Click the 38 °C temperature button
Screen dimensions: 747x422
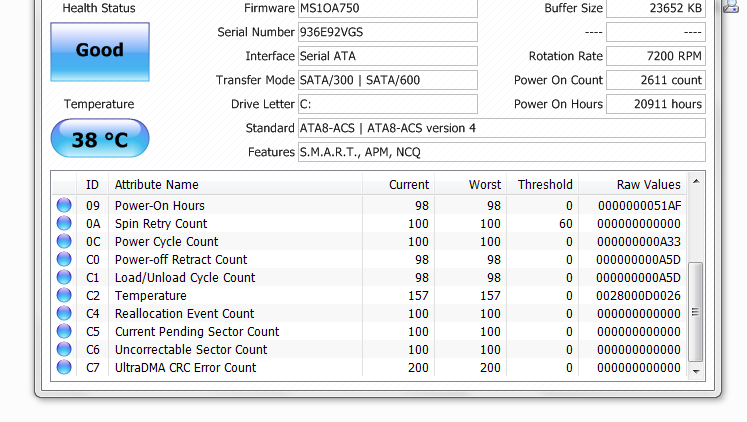coord(100,138)
